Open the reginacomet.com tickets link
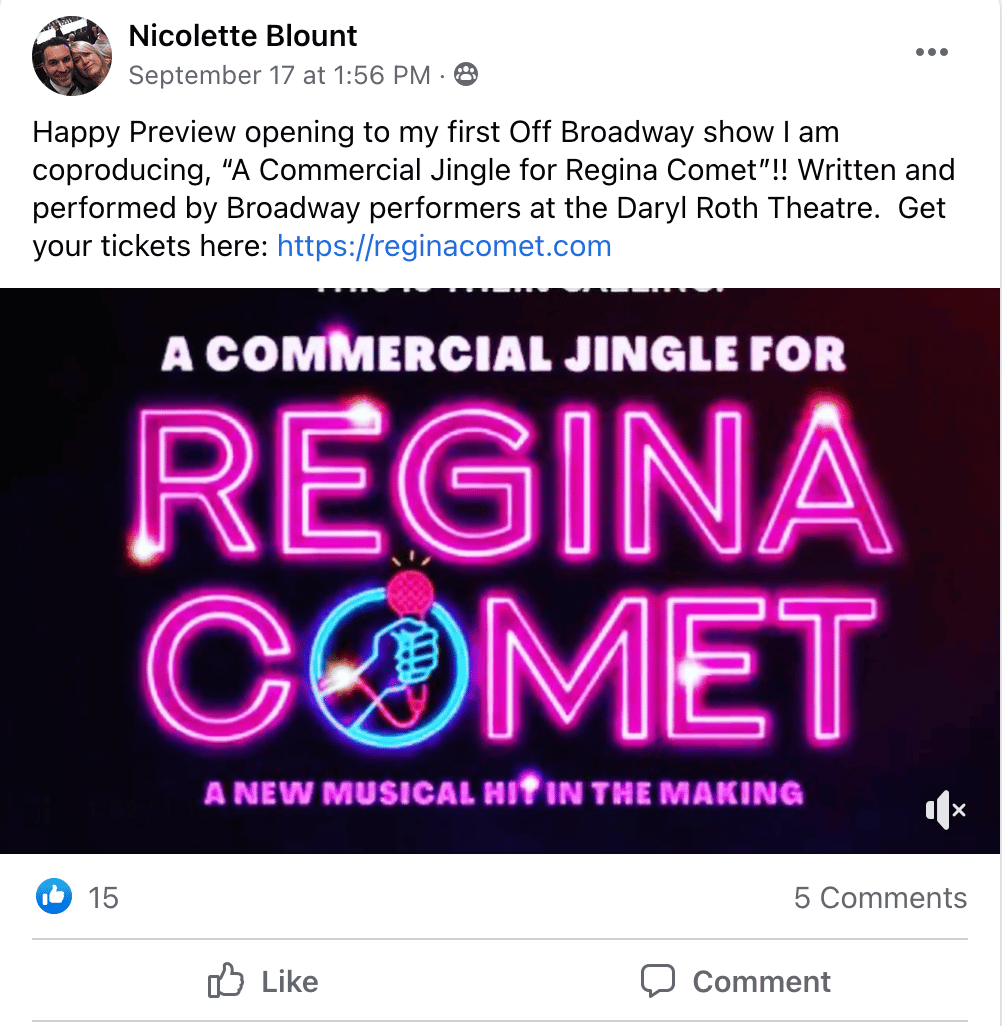1002x1026 pixels. click(444, 246)
